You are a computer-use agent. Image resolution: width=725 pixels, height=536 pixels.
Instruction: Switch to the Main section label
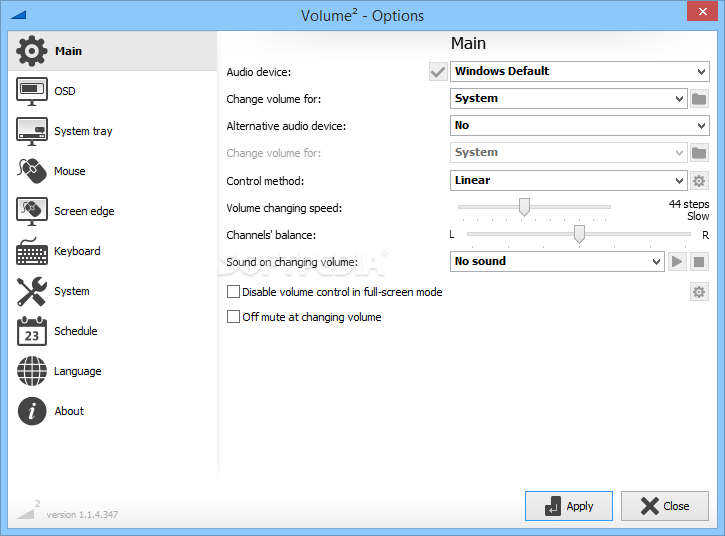pyautogui.click(x=68, y=51)
